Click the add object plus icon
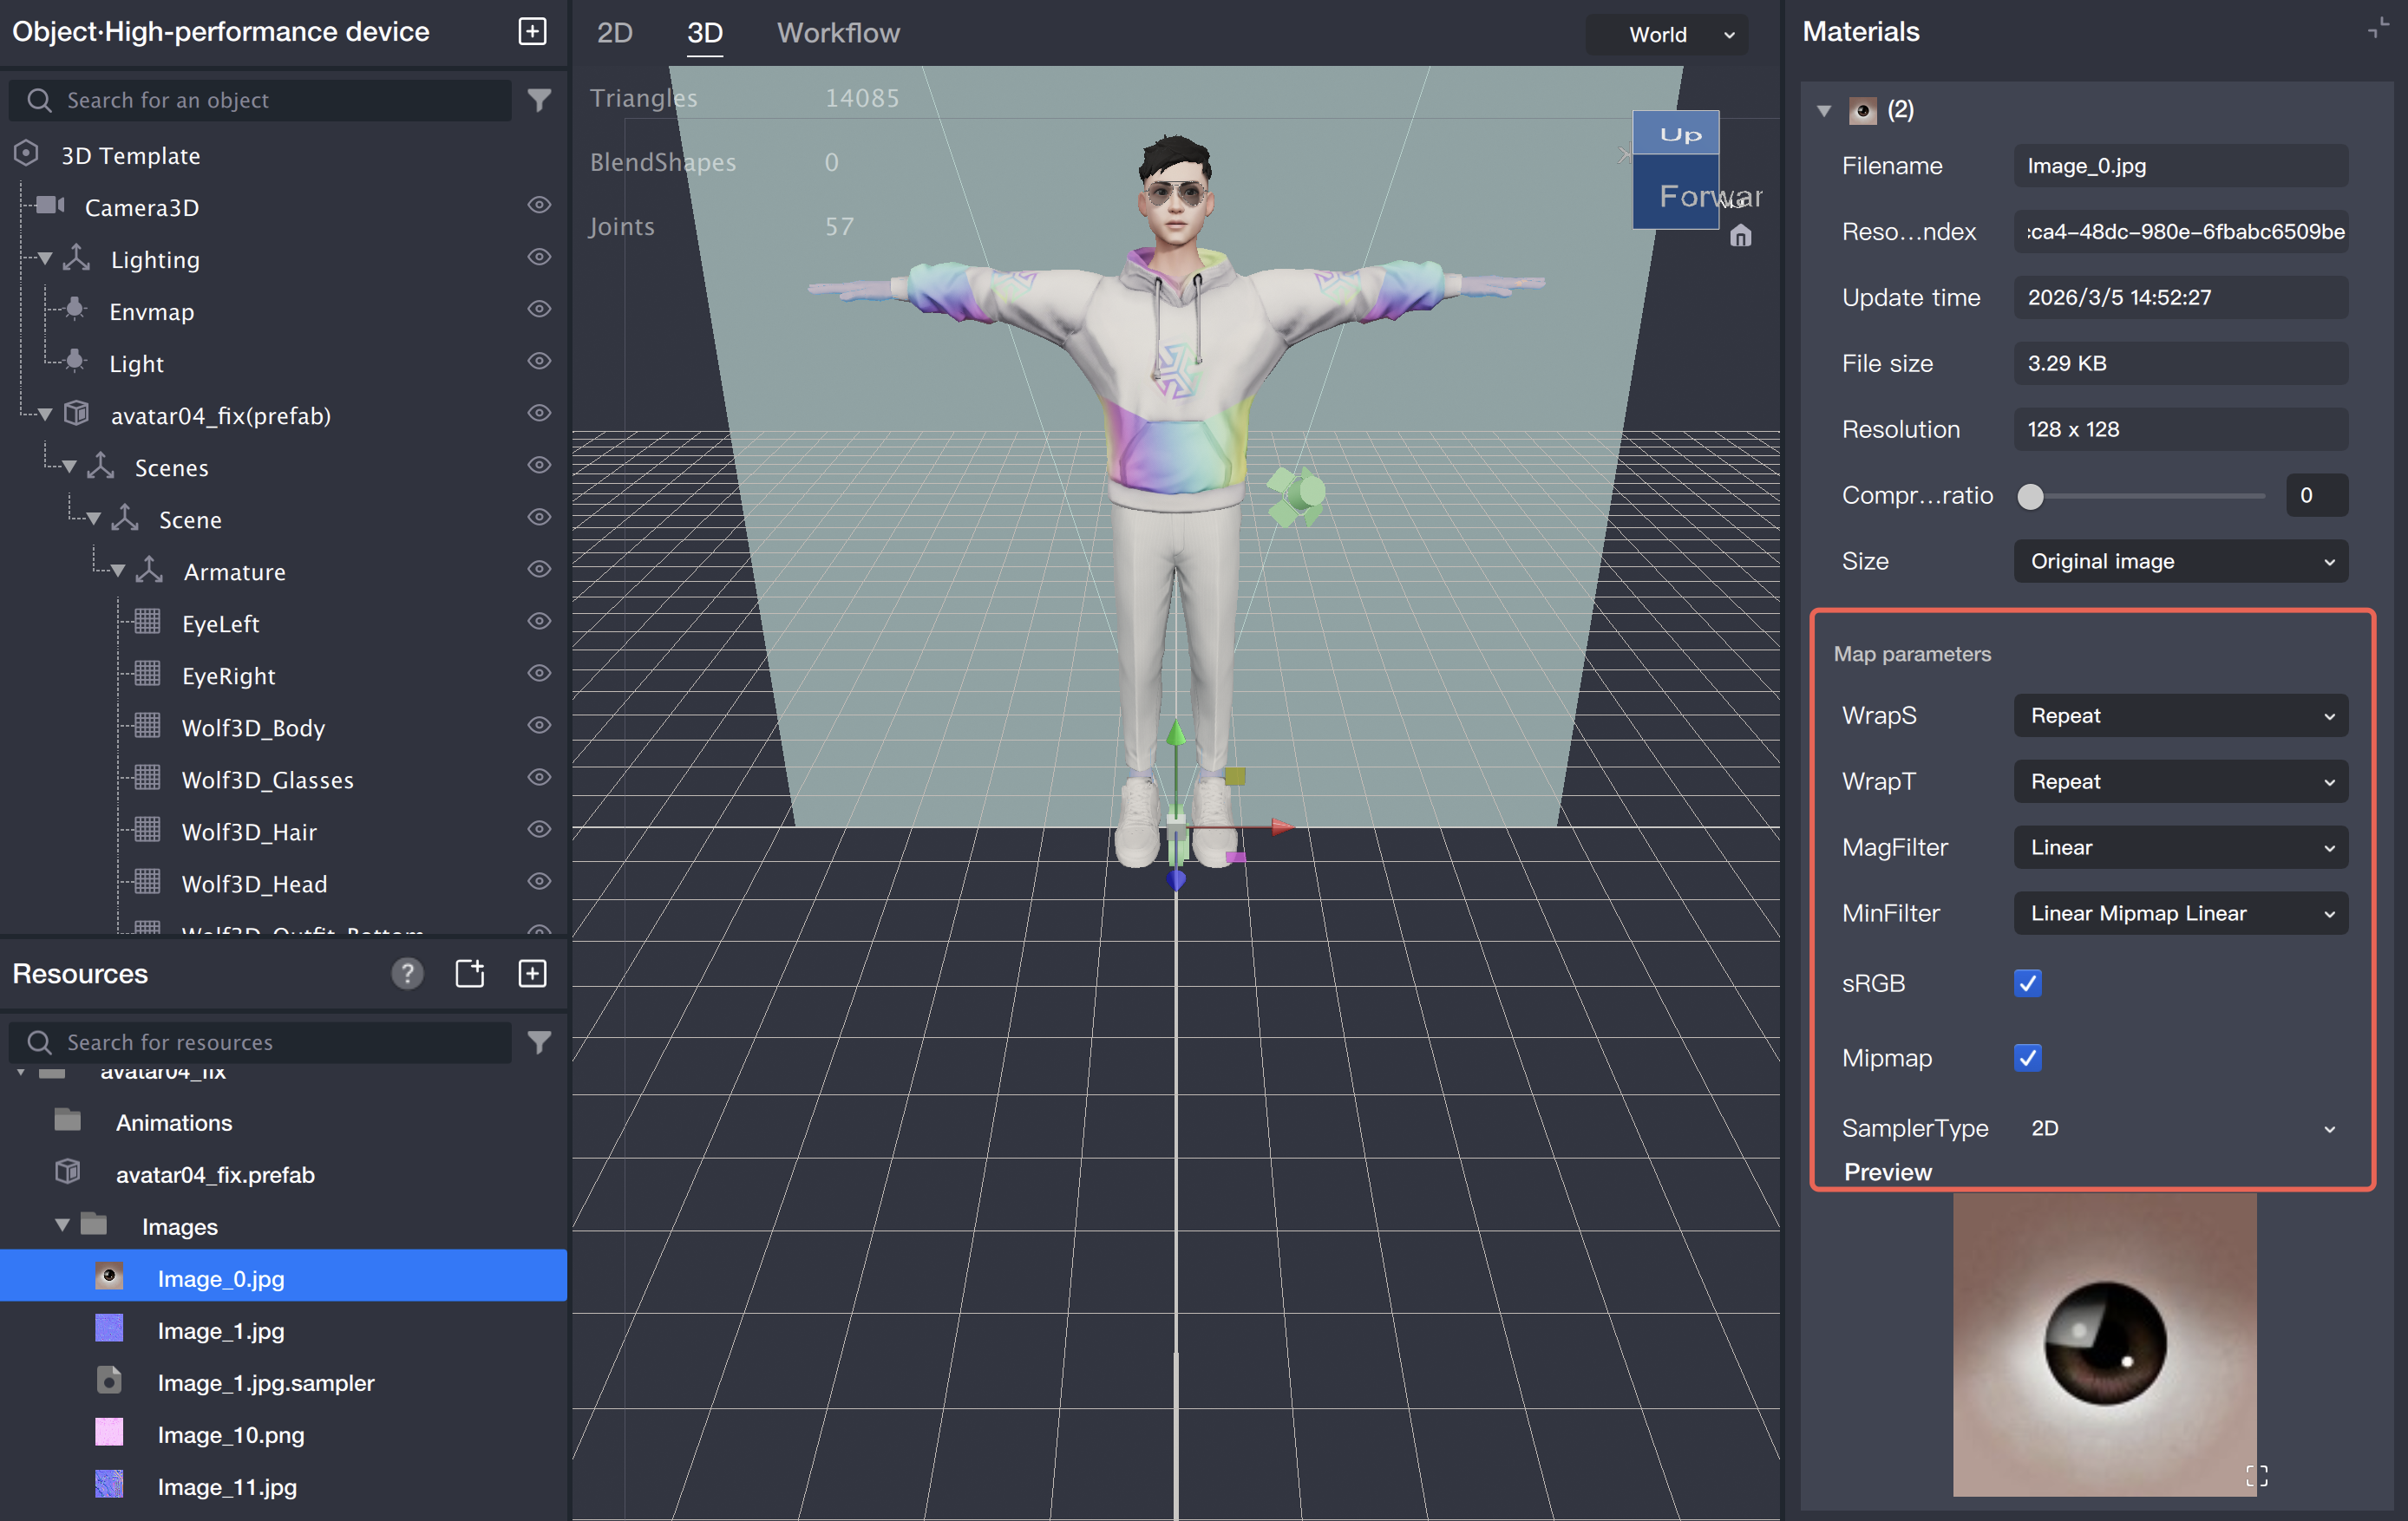Image resolution: width=2408 pixels, height=1521 pixels. [x=532, y=32]
